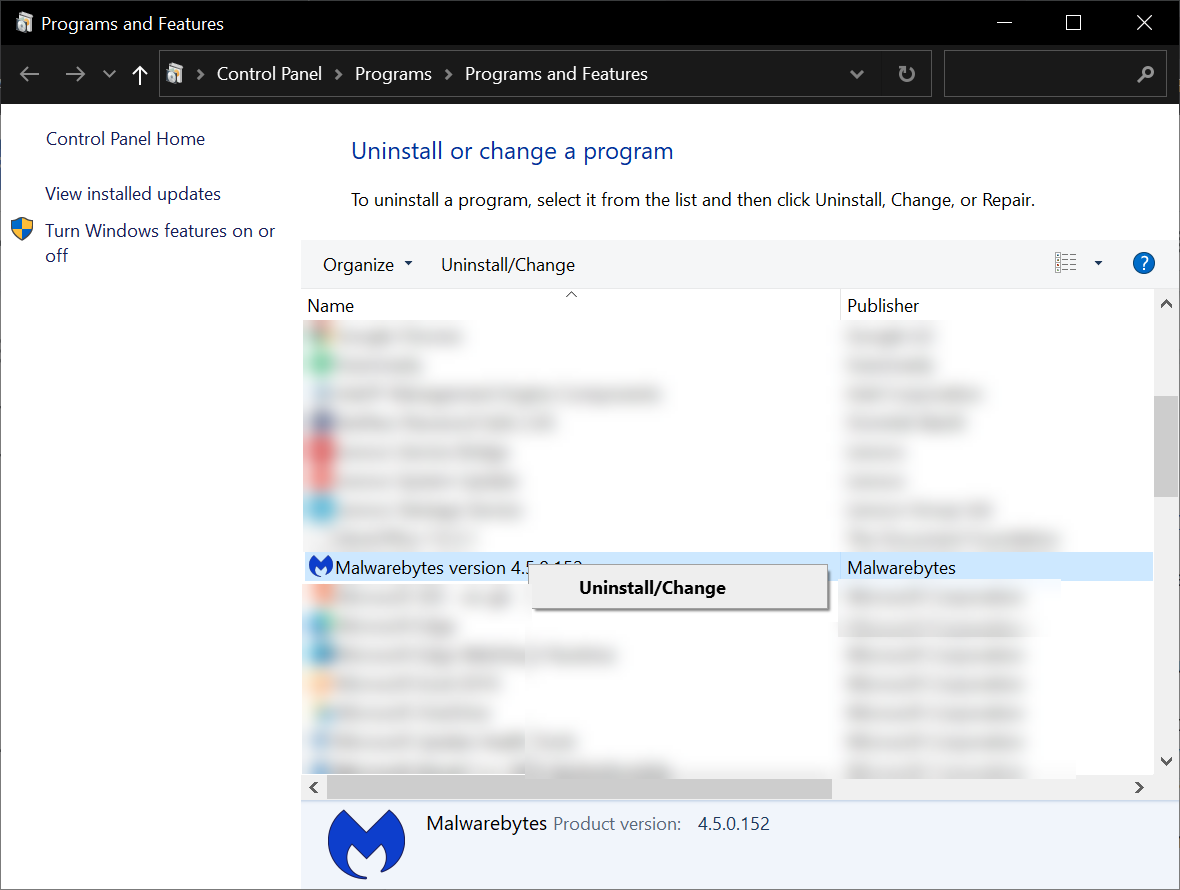The image size is (1180, 890).
Task: Refresh the program list with the refresh icon
Action: point(905,73)
